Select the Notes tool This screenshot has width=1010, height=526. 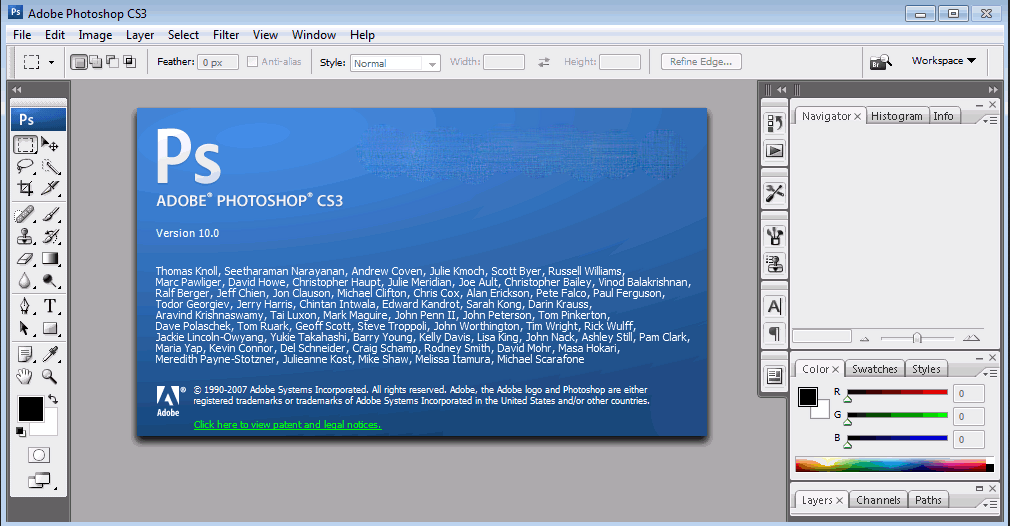[26, 353]
